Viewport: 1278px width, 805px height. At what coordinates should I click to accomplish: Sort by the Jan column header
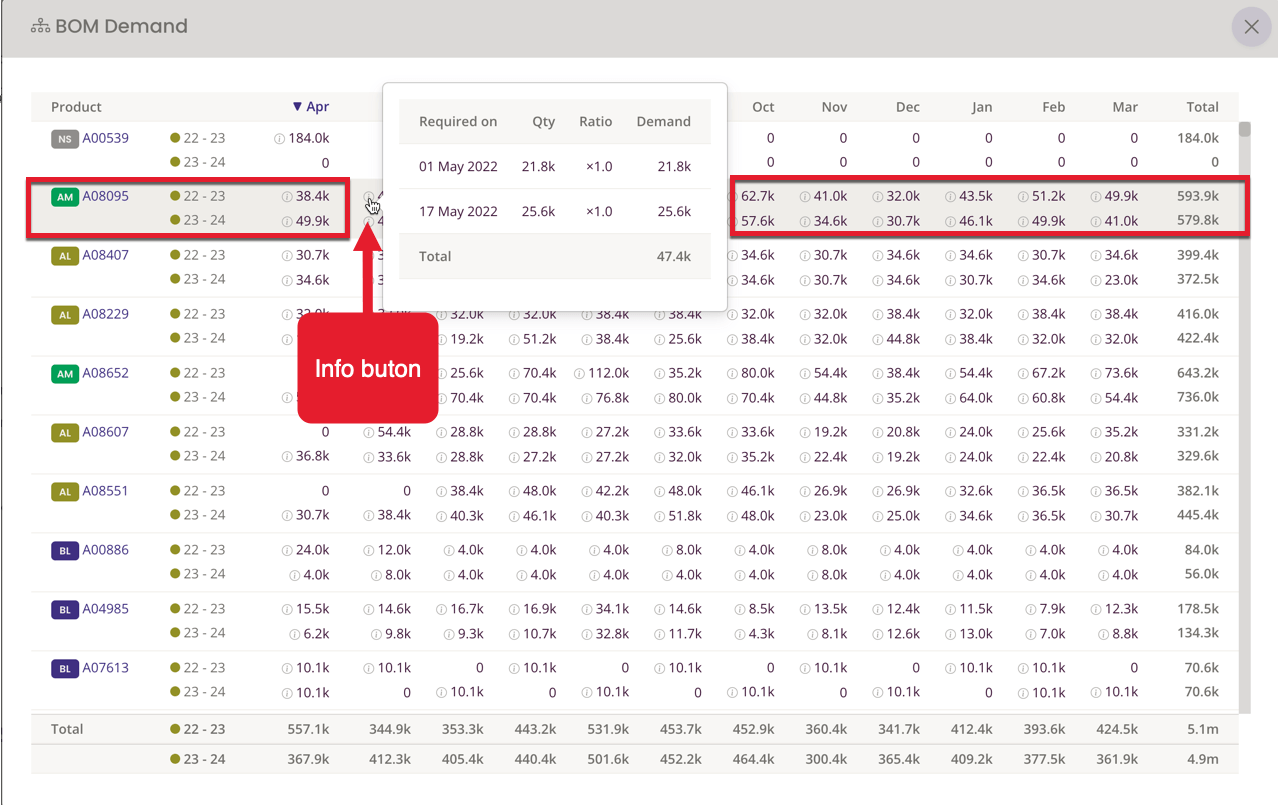point(982,107)
